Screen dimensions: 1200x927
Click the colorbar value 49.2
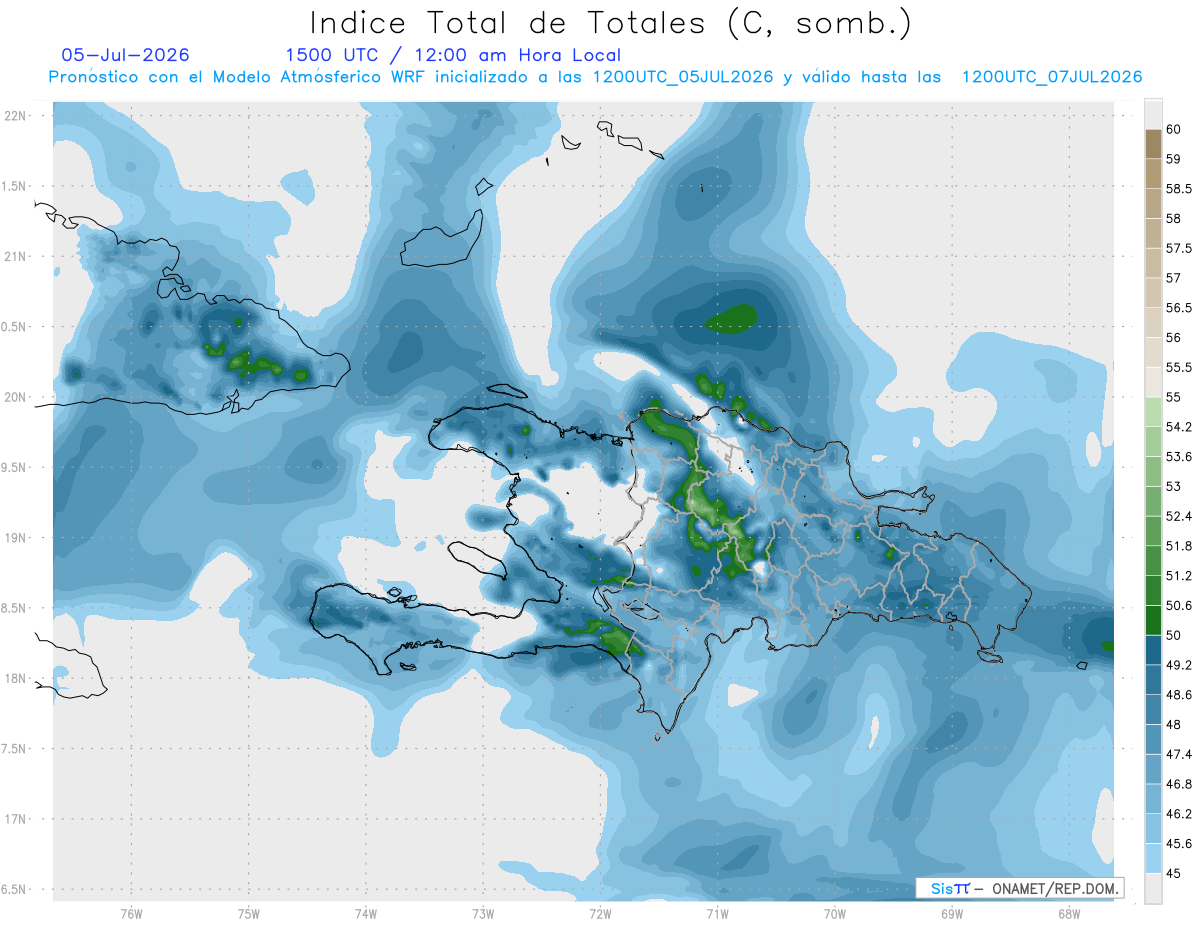pos(1179,665)
